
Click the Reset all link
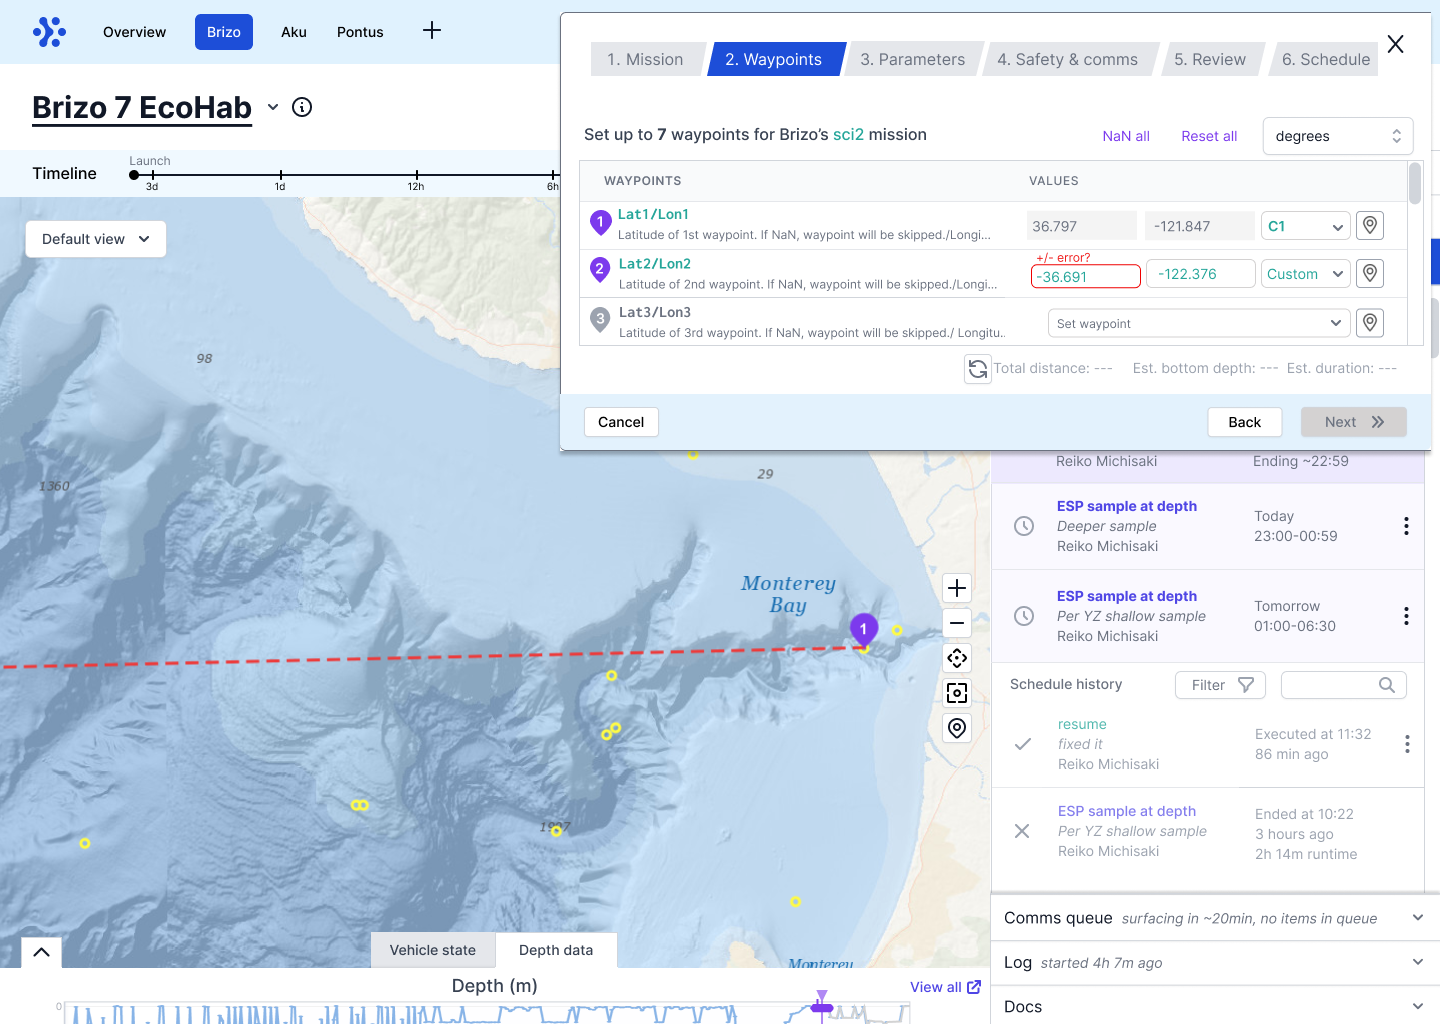(x=1209, y=136)
